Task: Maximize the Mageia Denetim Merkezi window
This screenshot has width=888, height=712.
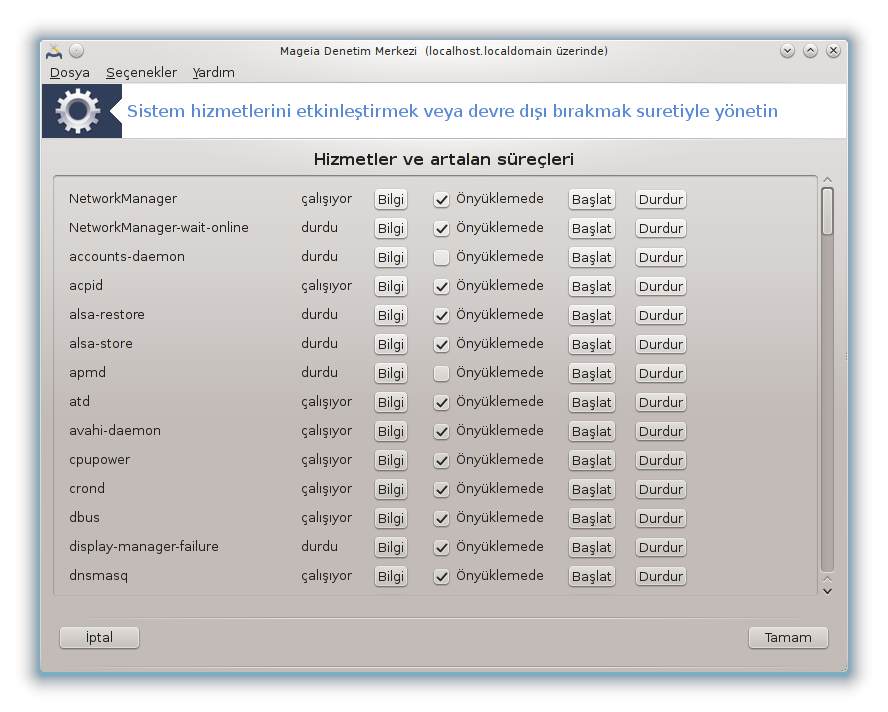Action: 810,51
